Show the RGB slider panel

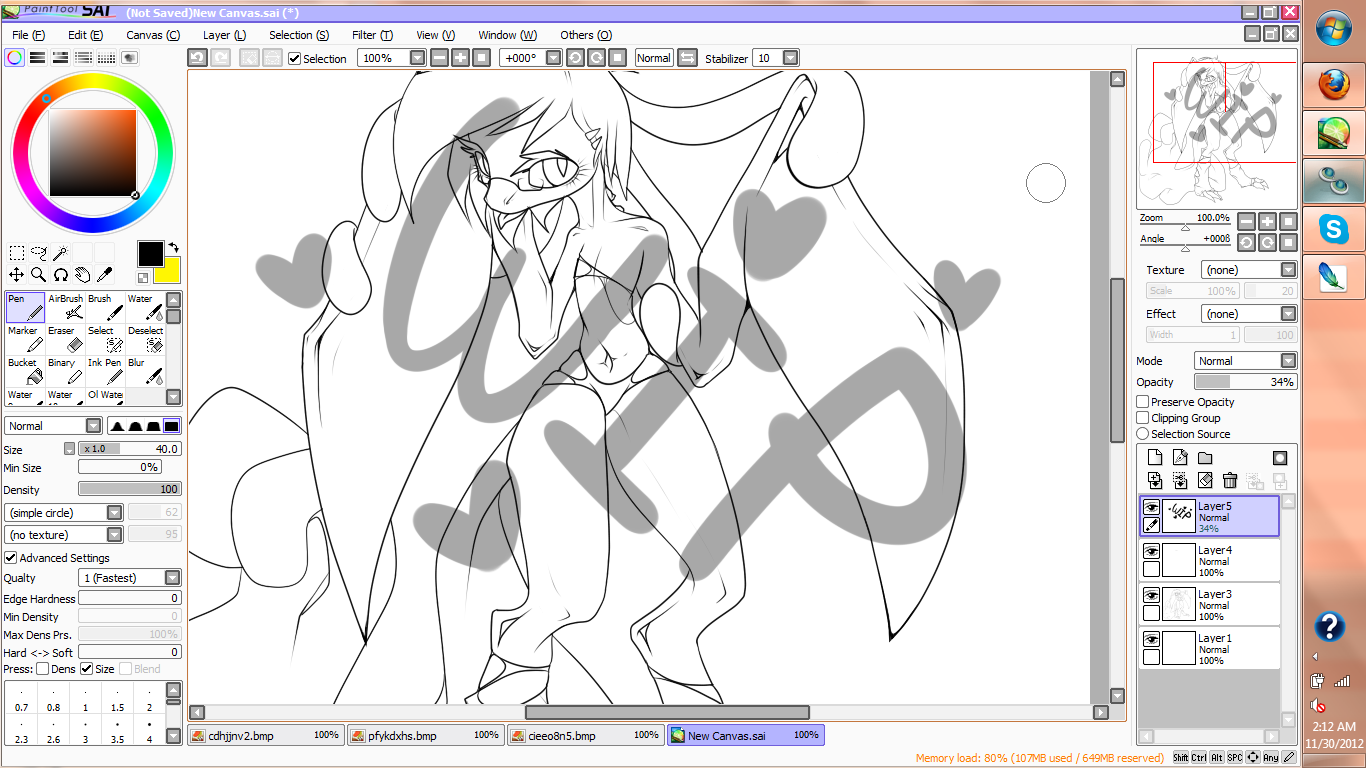pyautogui.click(x=37, y=58)
